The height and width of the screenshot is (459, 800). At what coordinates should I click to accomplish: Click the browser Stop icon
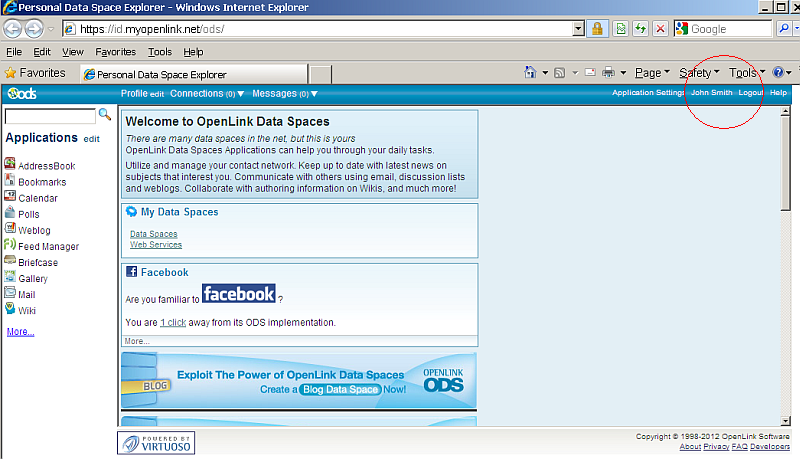point(660,29)
